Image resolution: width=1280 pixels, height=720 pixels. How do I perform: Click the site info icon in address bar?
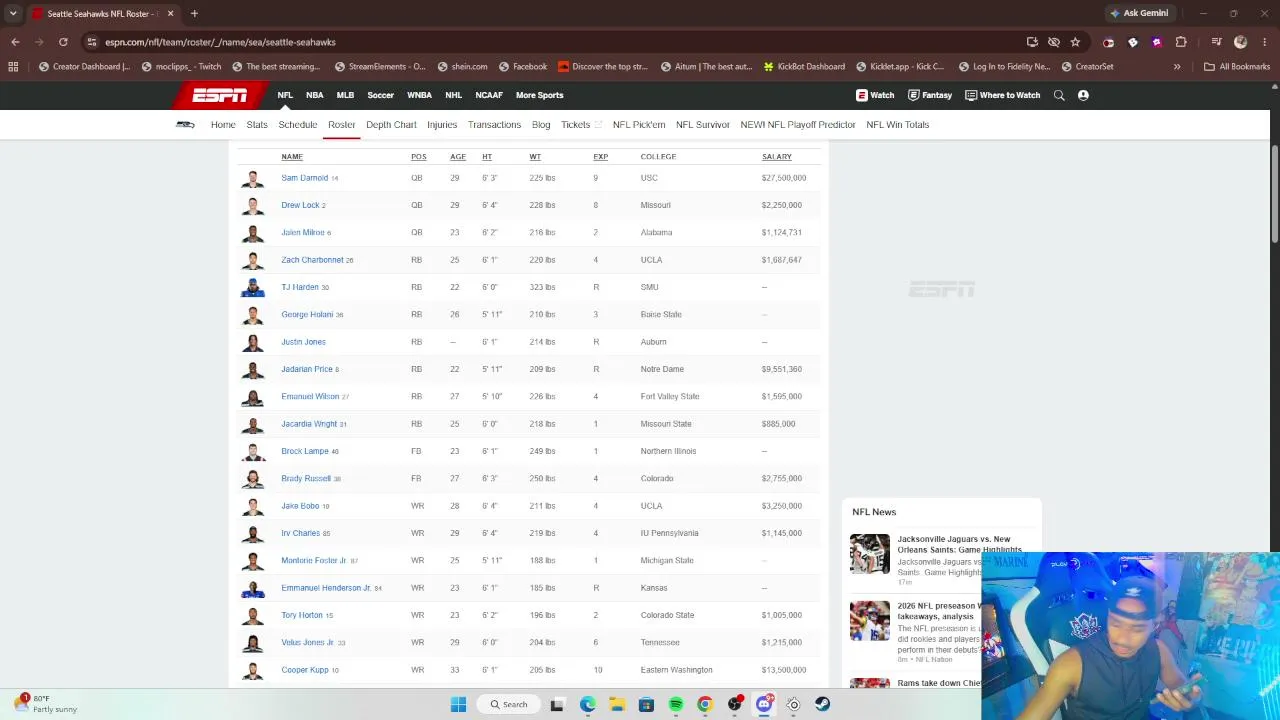click(92, 42)
